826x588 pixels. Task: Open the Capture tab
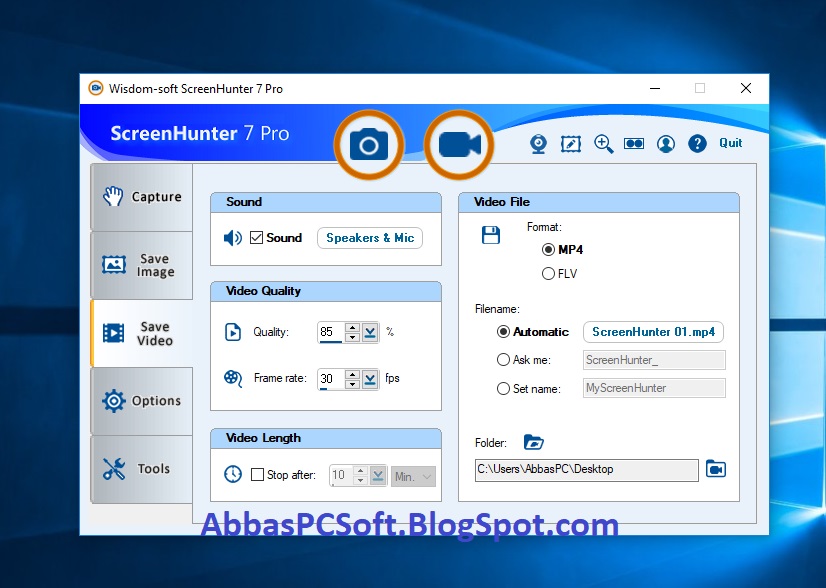[x=142, y=197]
